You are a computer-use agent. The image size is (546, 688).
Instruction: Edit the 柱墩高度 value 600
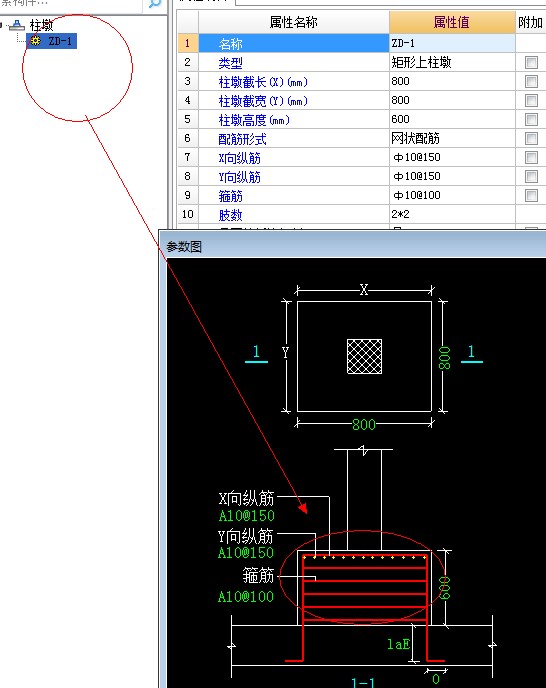pos(452,119)
